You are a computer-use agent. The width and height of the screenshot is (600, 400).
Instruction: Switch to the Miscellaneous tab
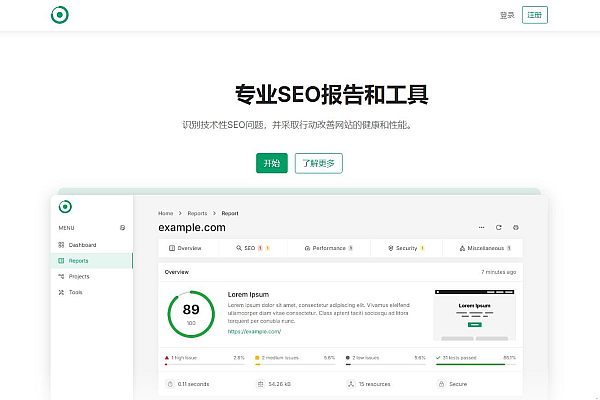point(483,248)
